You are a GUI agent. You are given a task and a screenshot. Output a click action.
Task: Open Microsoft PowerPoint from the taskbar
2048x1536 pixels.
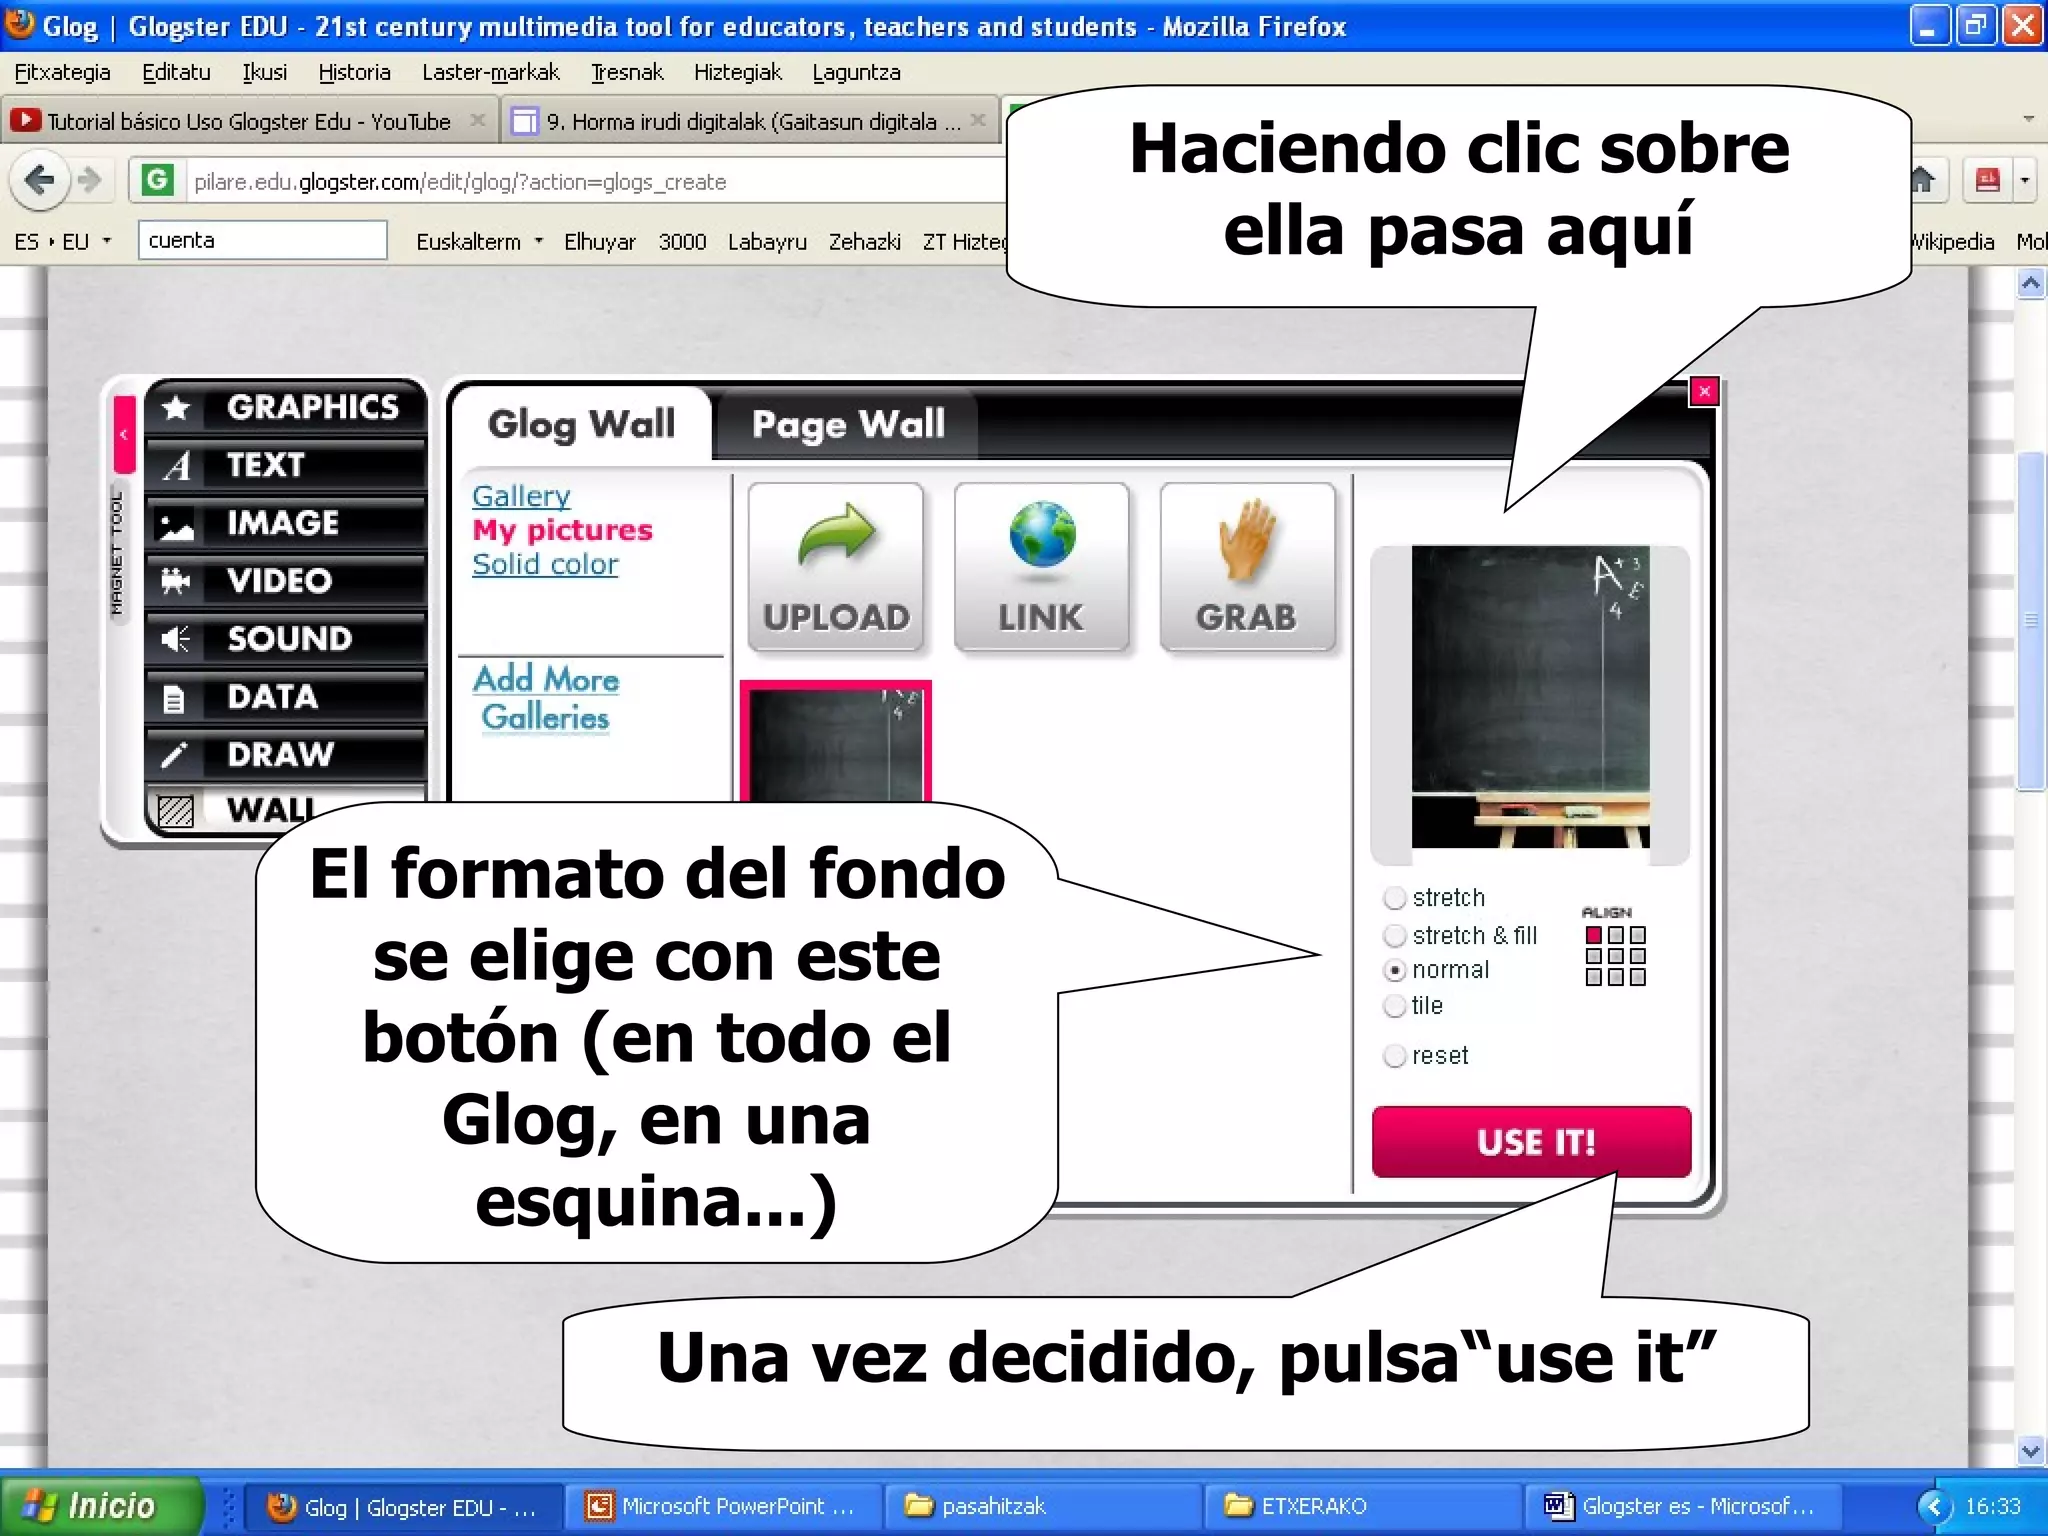[723, 1506]
